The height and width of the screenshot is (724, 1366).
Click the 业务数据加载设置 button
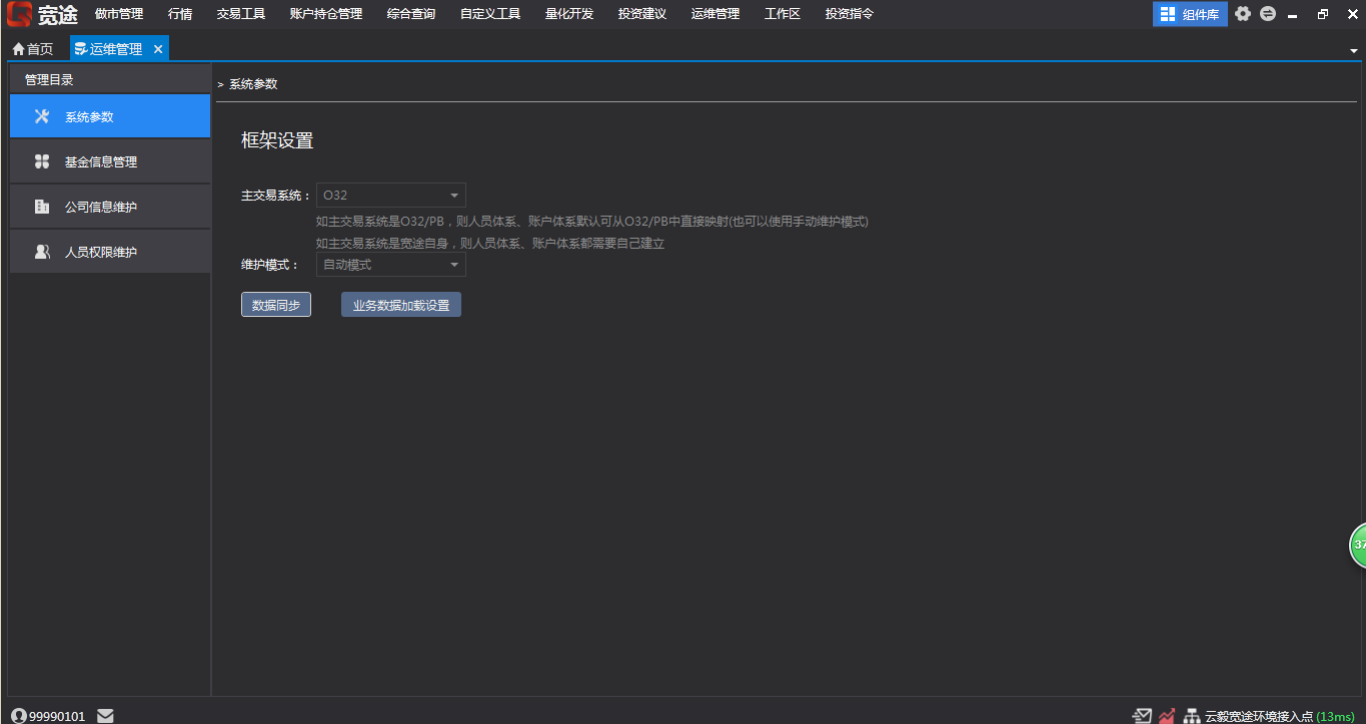click(401, 305)
